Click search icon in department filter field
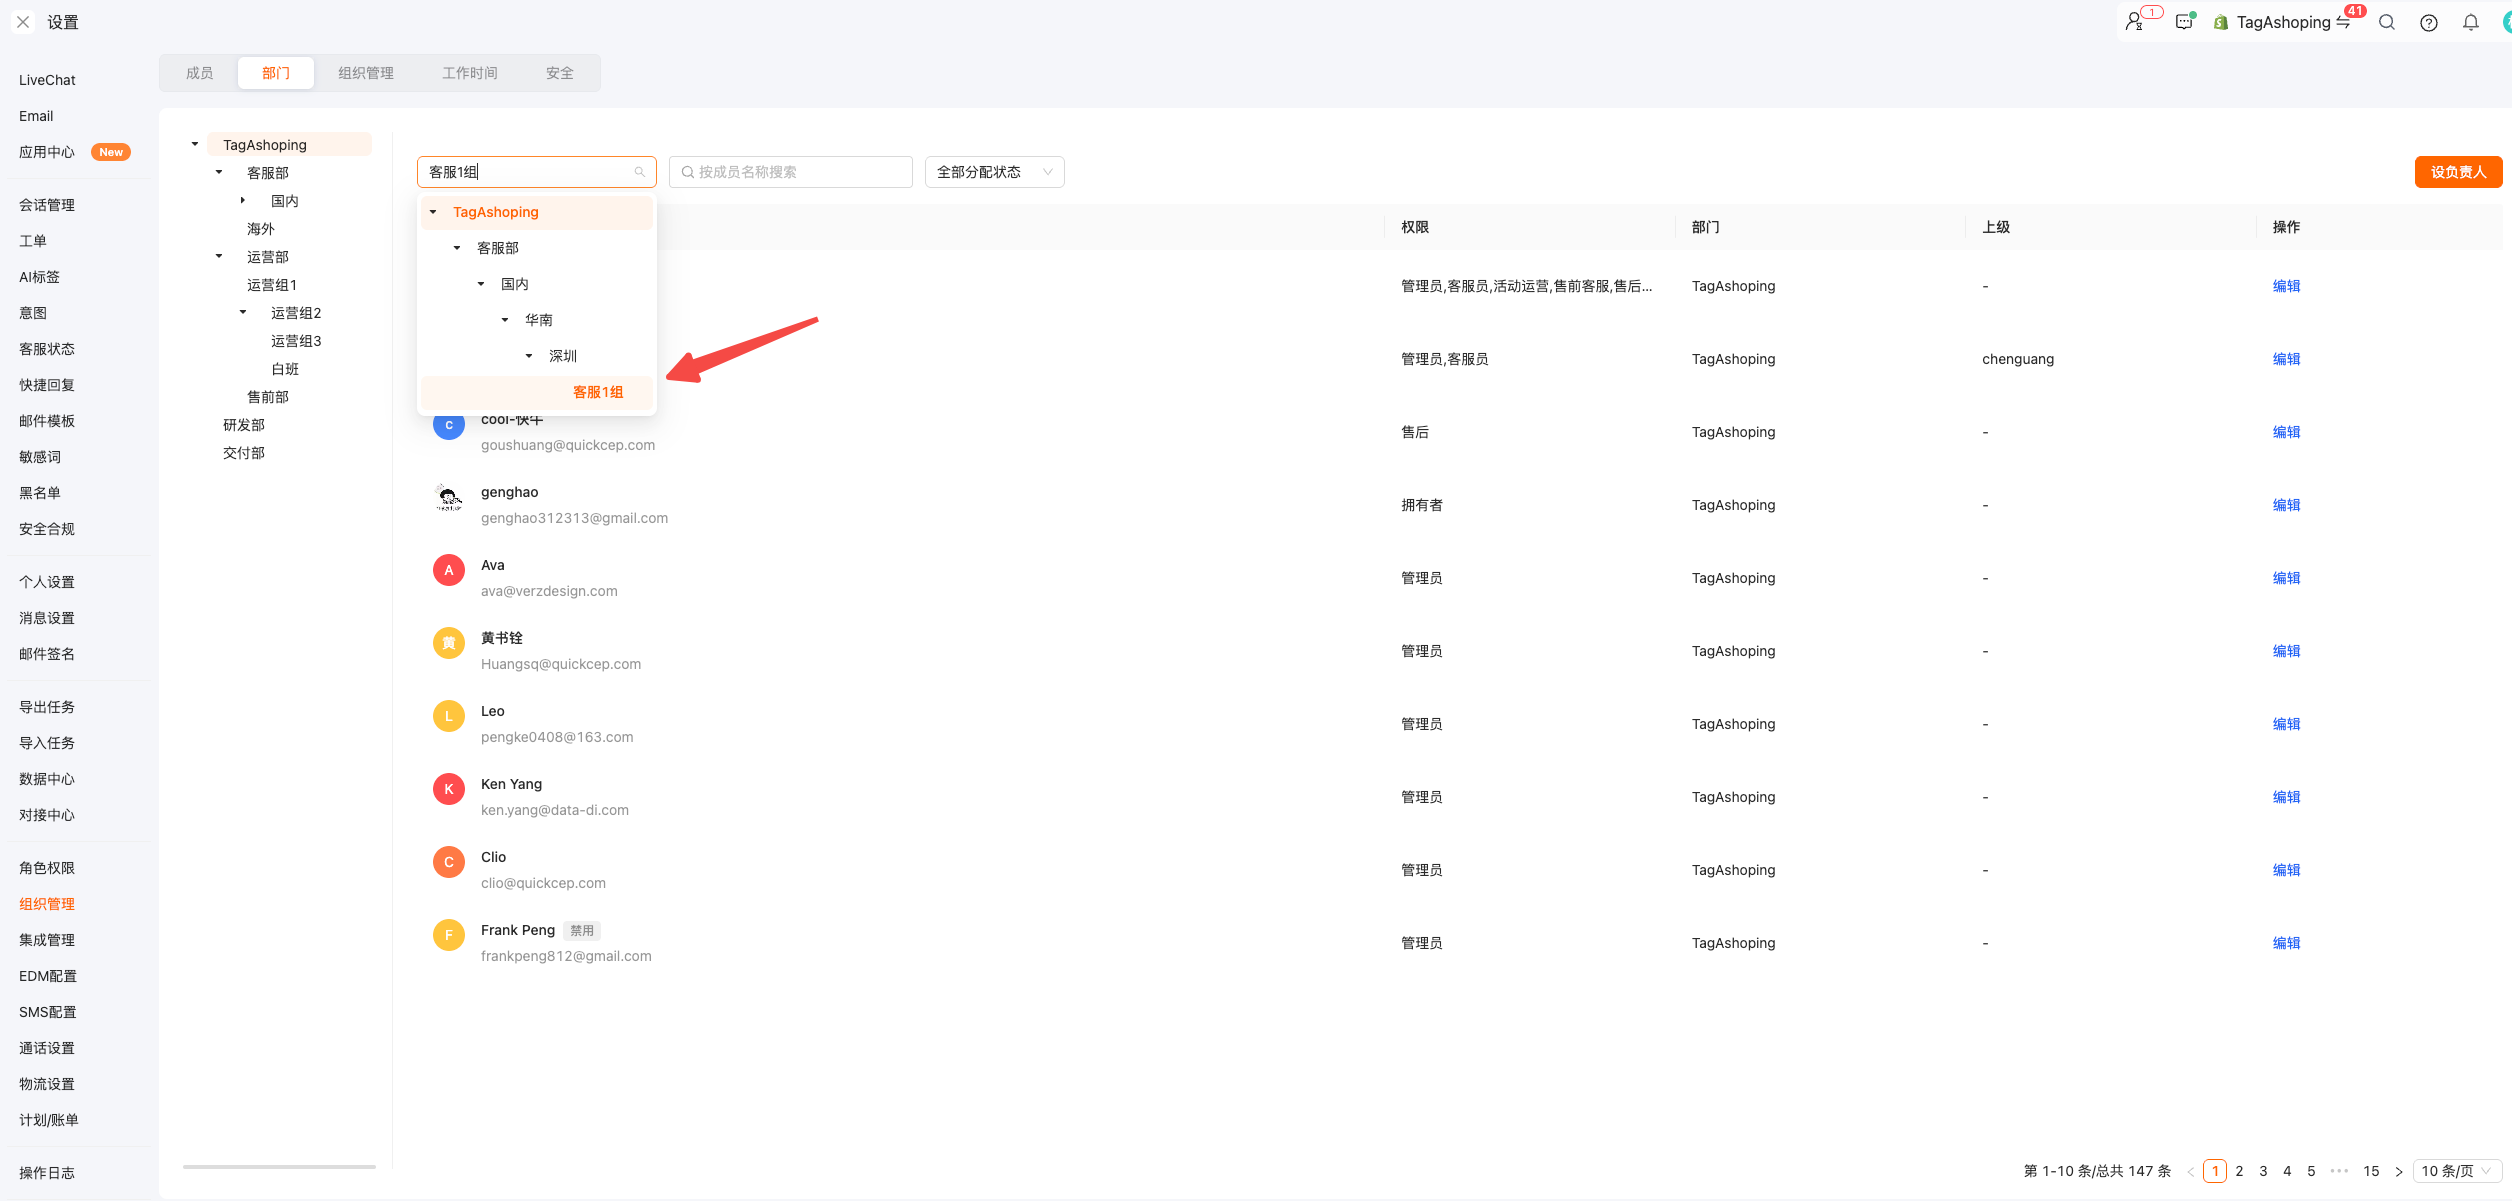The height and width of the screenshot is (1201, 2512). pyautogui.click(x=640, y=172)
